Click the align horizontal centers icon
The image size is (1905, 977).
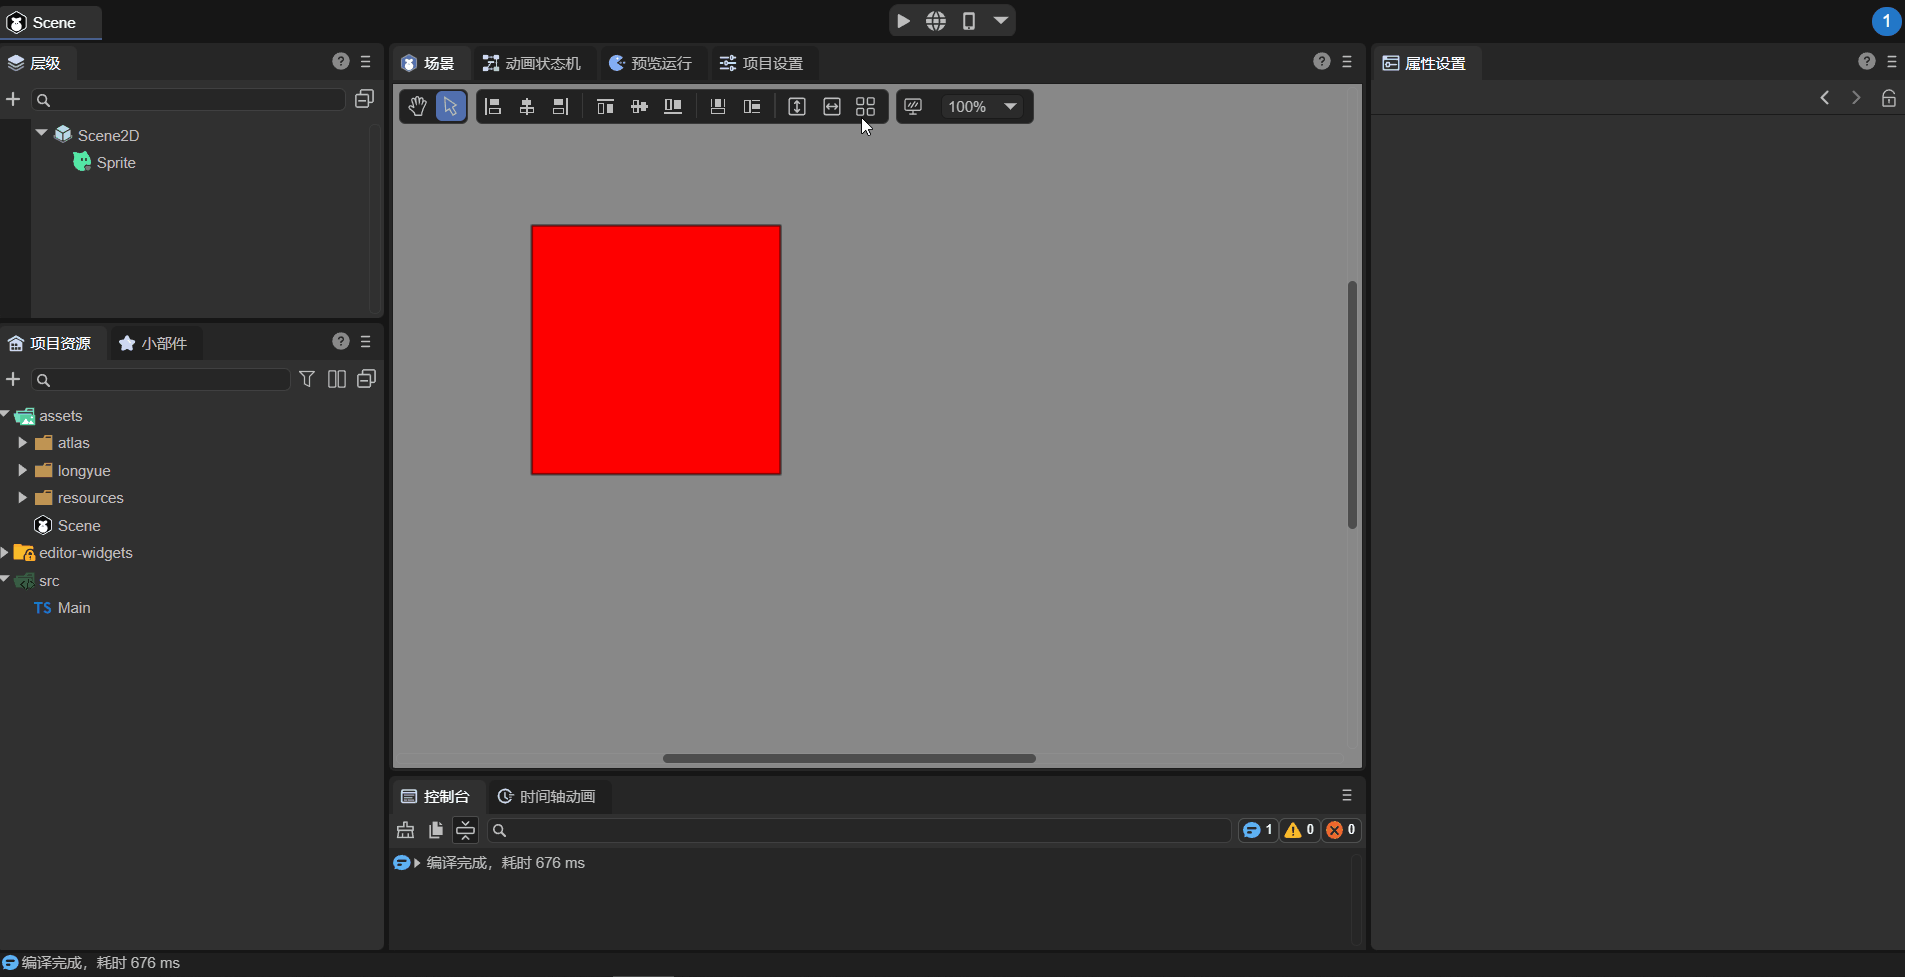pyautogui.click(x=527, y=106)
